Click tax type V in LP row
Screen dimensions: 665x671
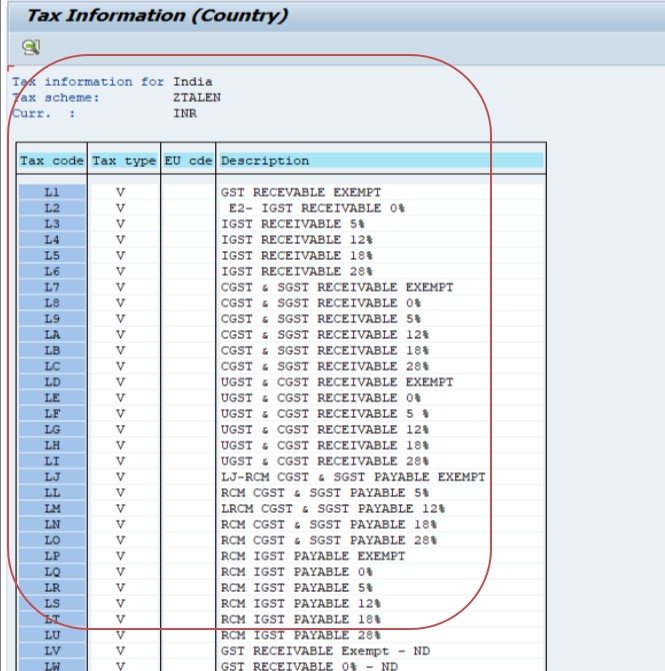tap(120, 556)
